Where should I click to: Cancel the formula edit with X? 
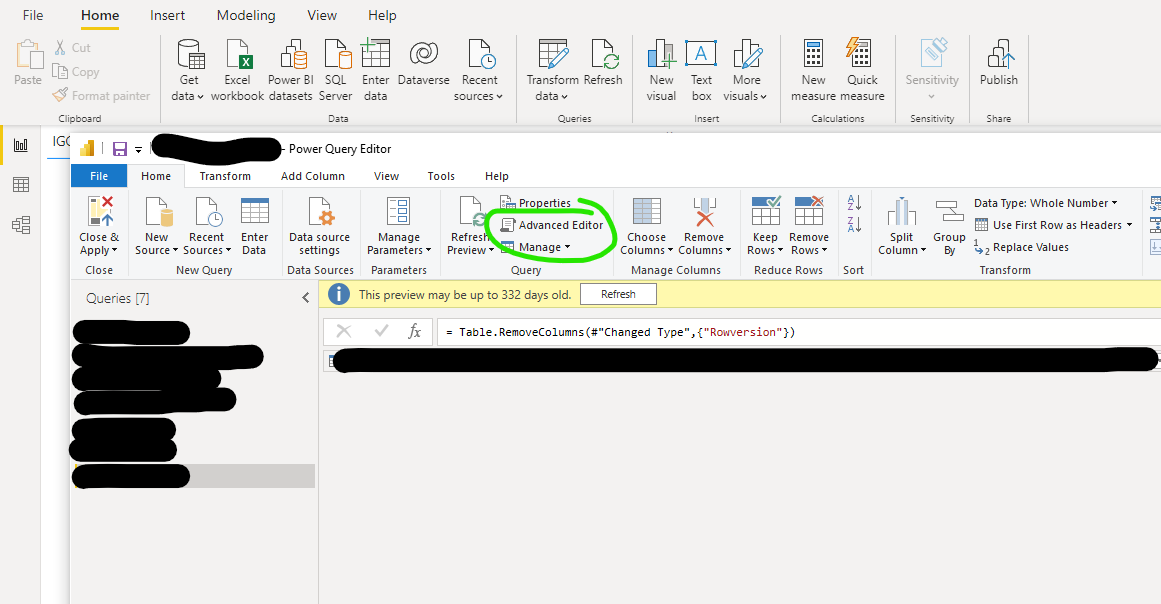click(x=344, y=331)
